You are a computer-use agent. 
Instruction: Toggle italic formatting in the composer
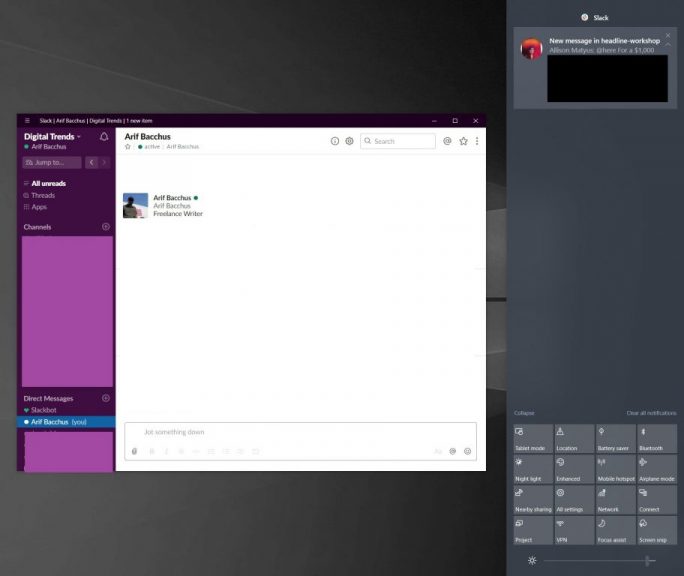[x=166, y=451]
